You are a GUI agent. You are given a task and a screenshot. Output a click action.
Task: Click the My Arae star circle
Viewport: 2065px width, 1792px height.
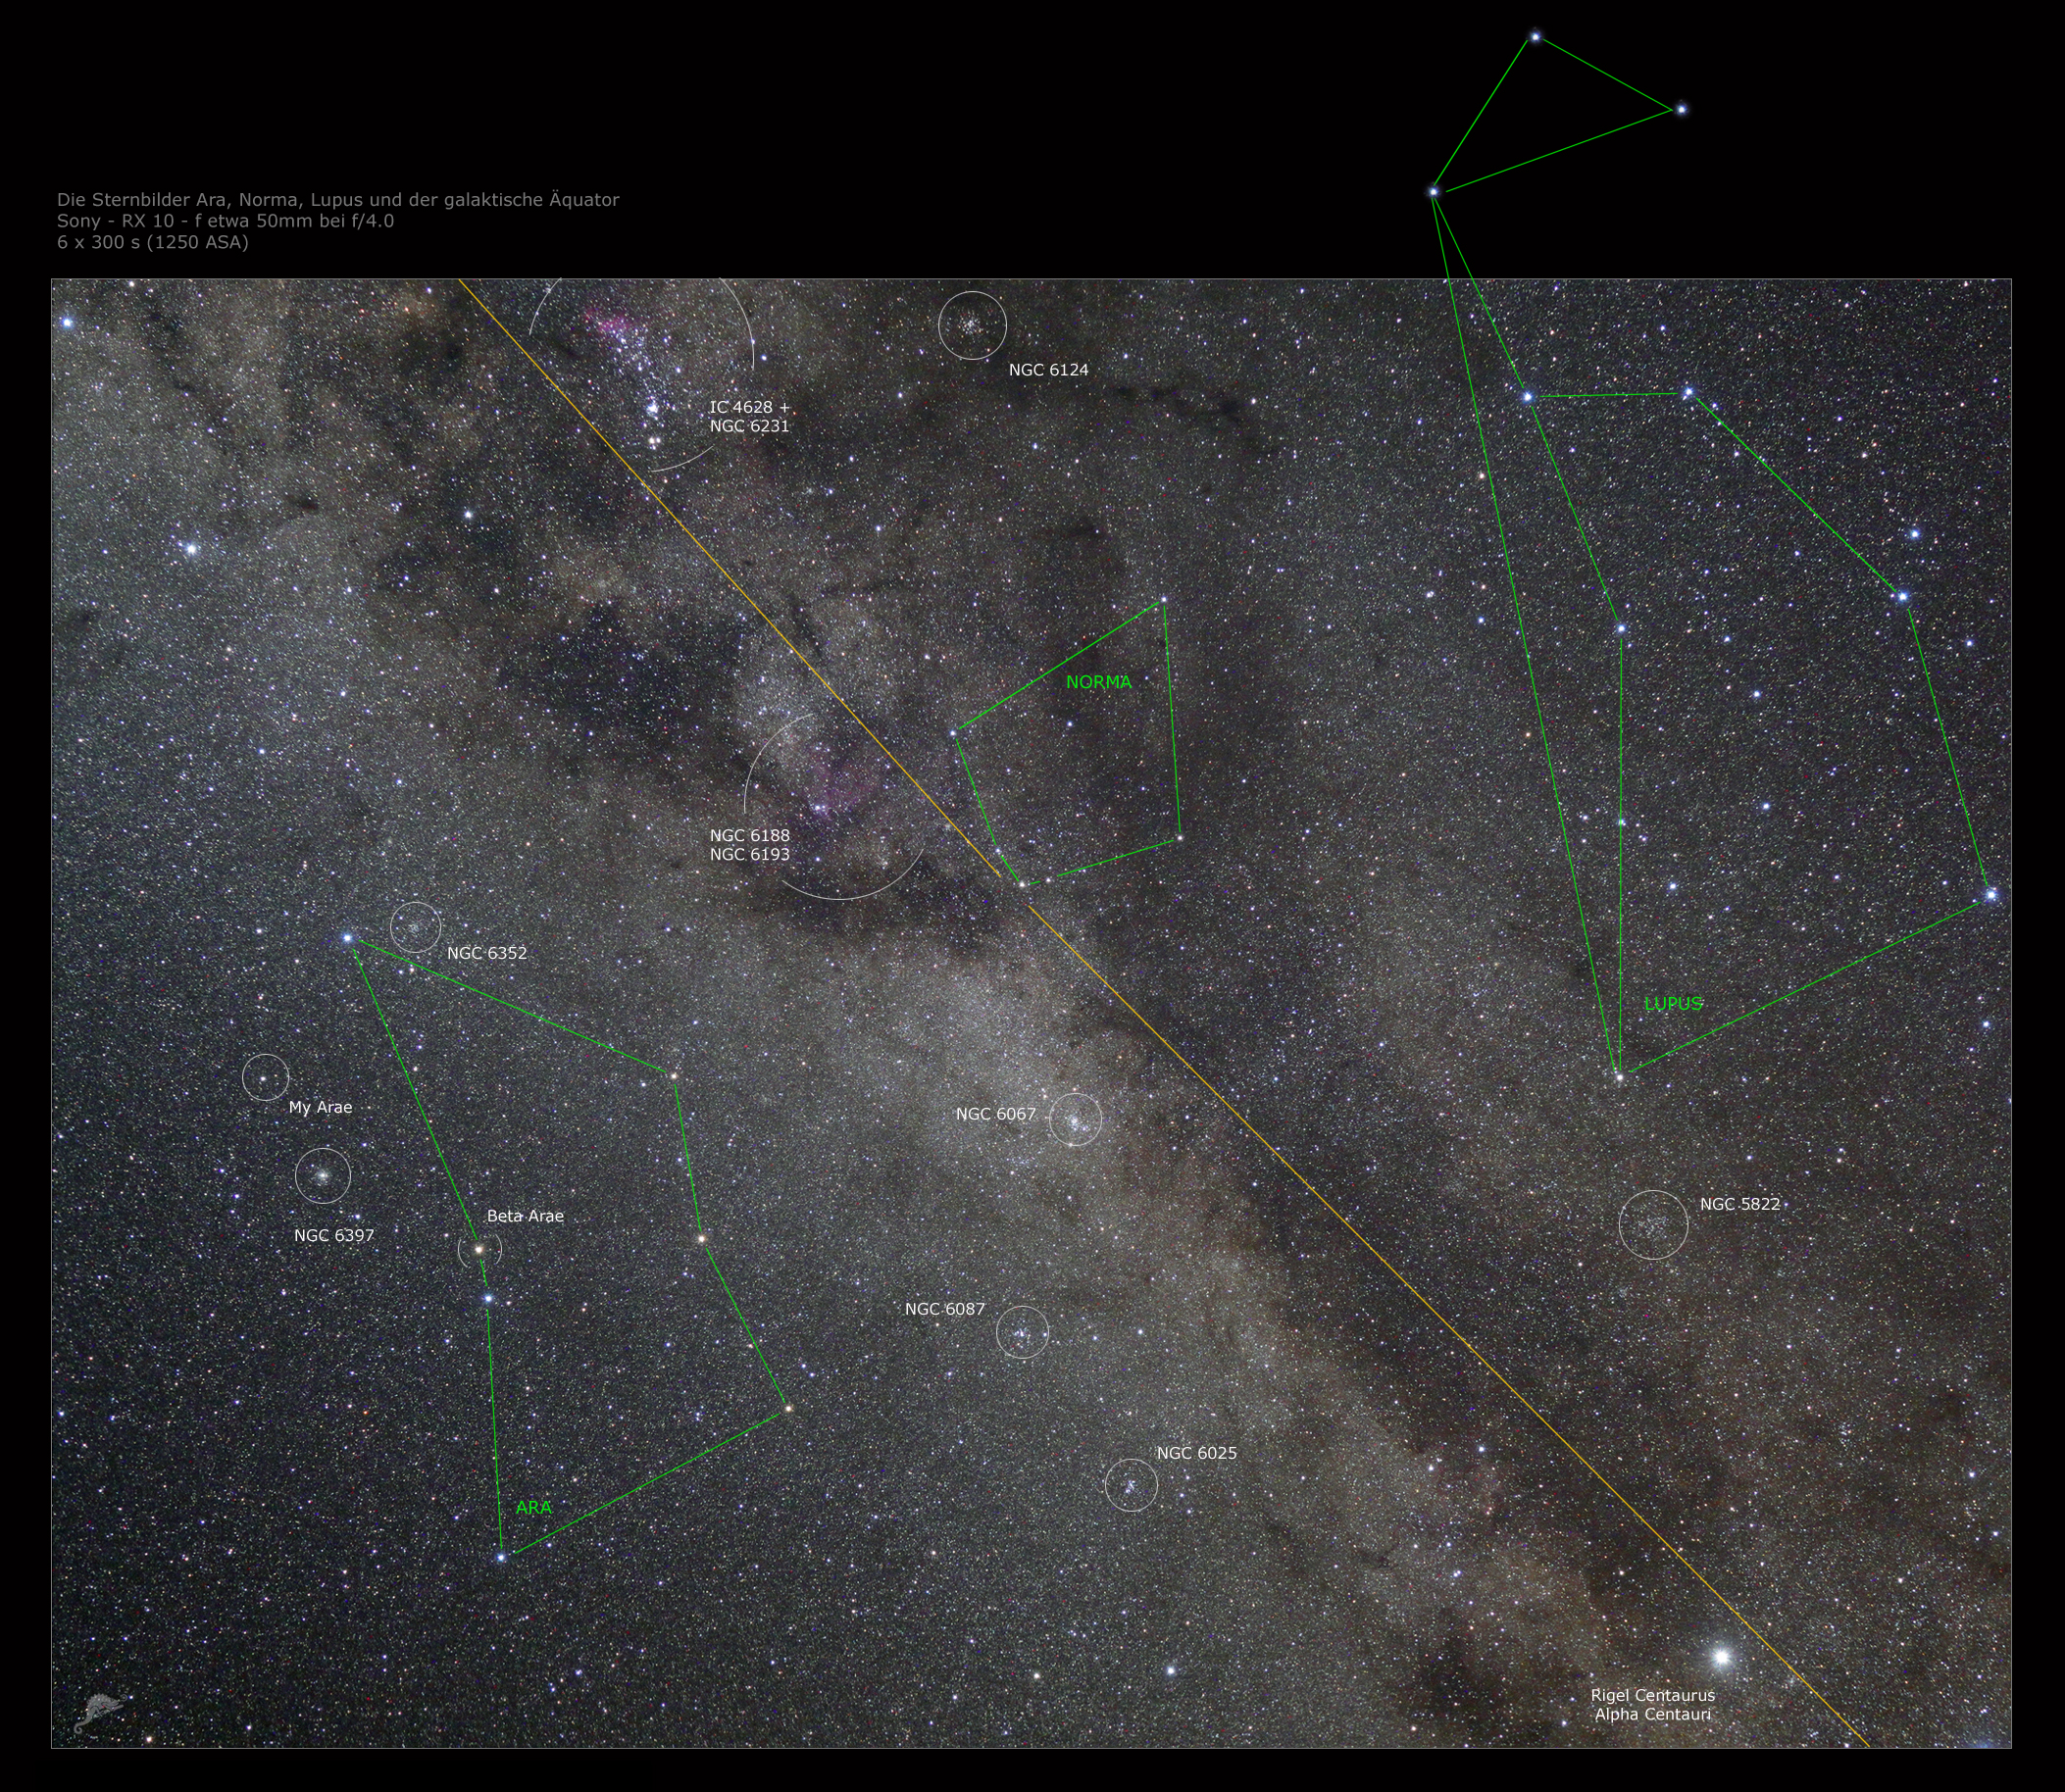pyautogui.click(x=265, y=1078)
